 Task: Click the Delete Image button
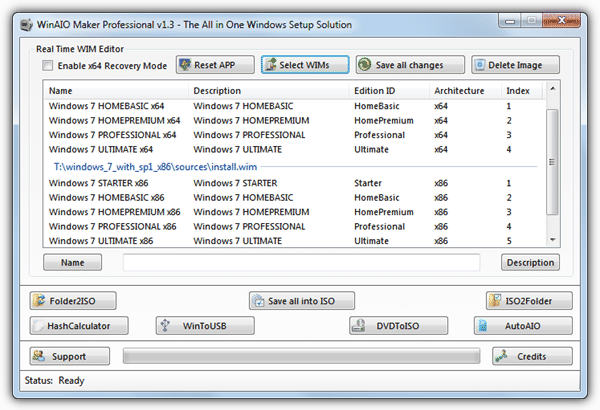(x=515, y=65)
